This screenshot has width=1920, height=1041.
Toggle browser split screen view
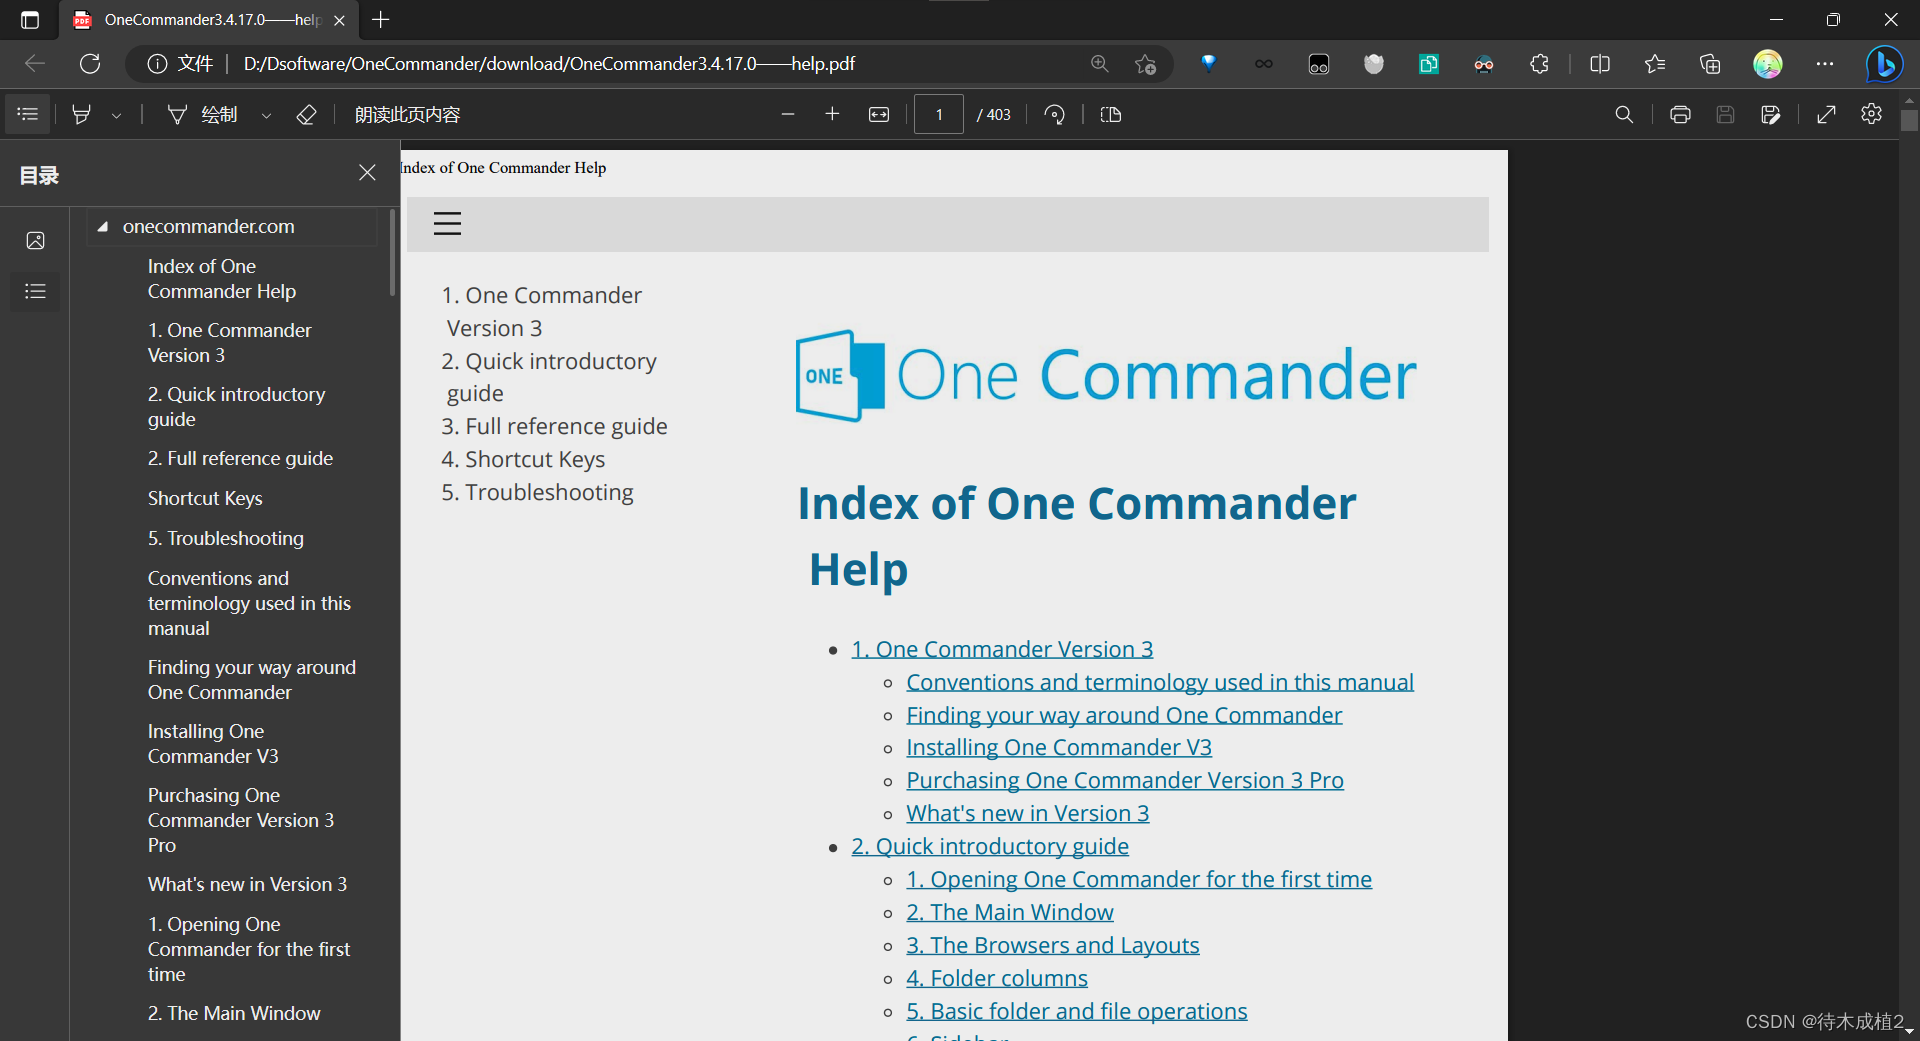1600,64
